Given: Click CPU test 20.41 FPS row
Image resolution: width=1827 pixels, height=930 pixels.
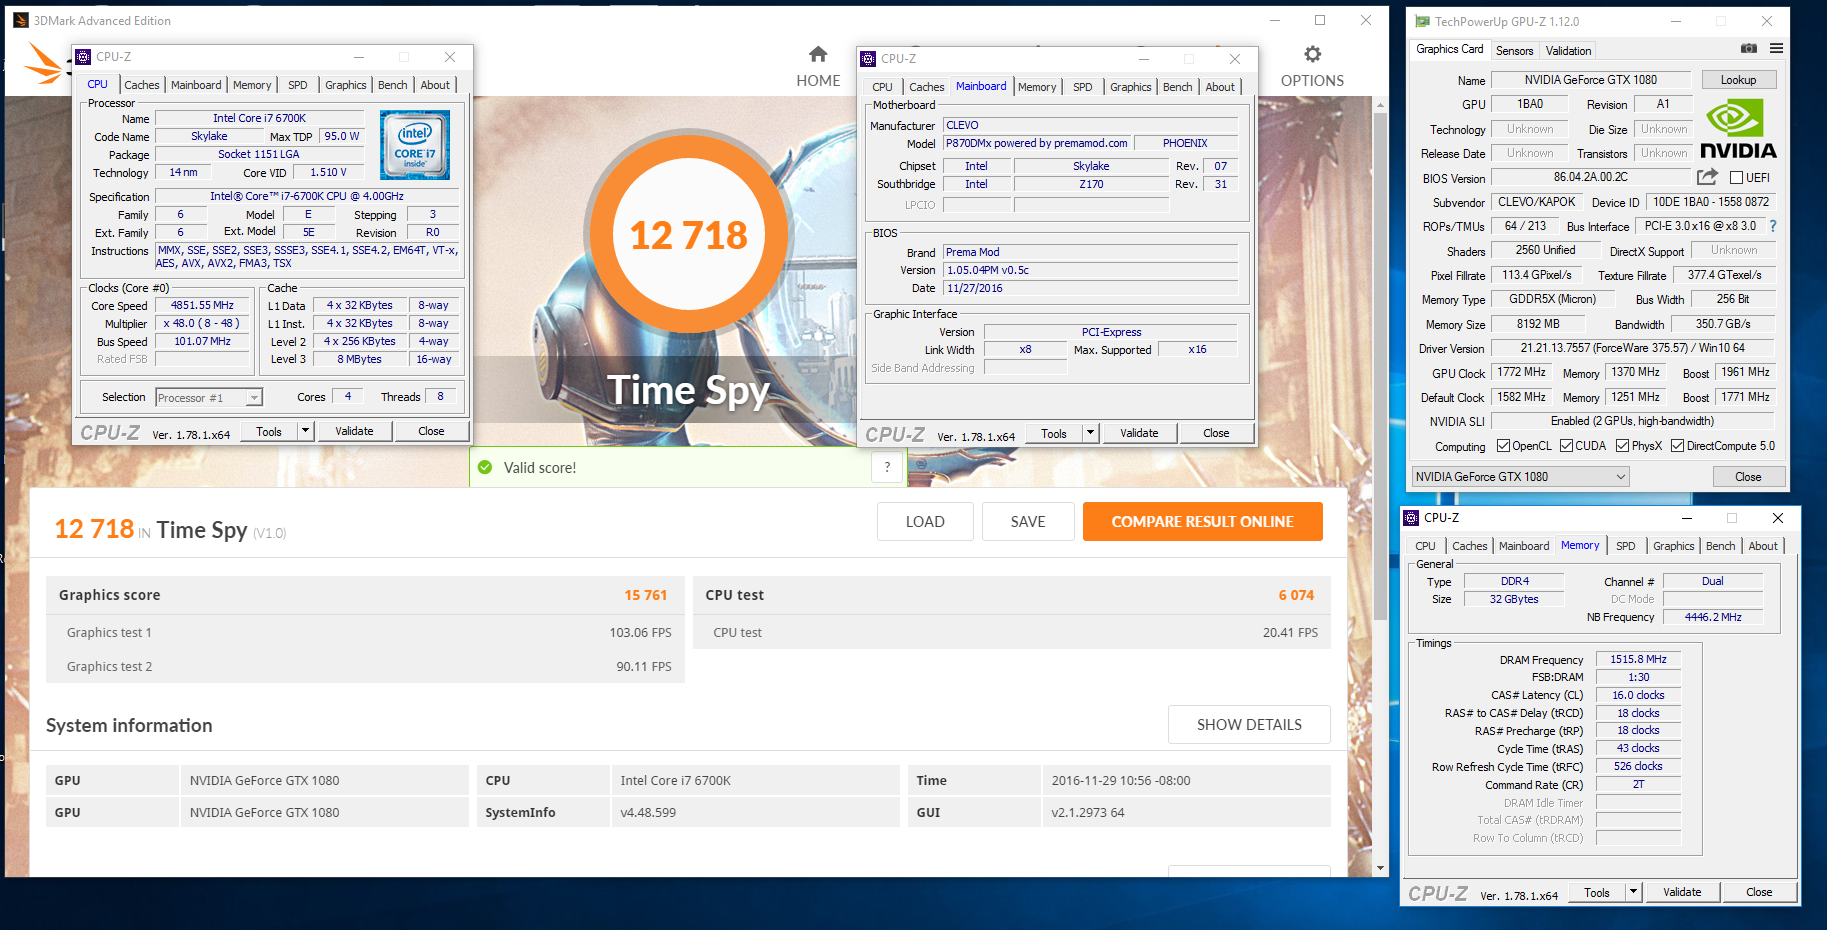Looking at the screenshot, I should coord(1011,632).
